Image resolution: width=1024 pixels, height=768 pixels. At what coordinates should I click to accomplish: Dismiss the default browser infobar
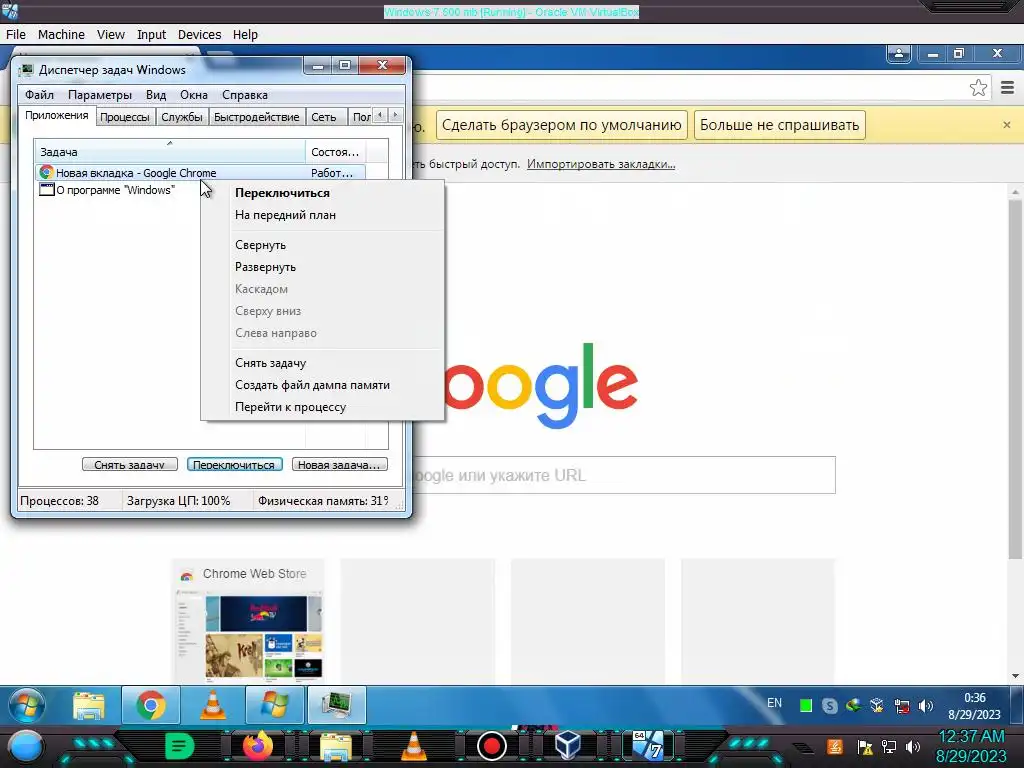point(1006,125)
